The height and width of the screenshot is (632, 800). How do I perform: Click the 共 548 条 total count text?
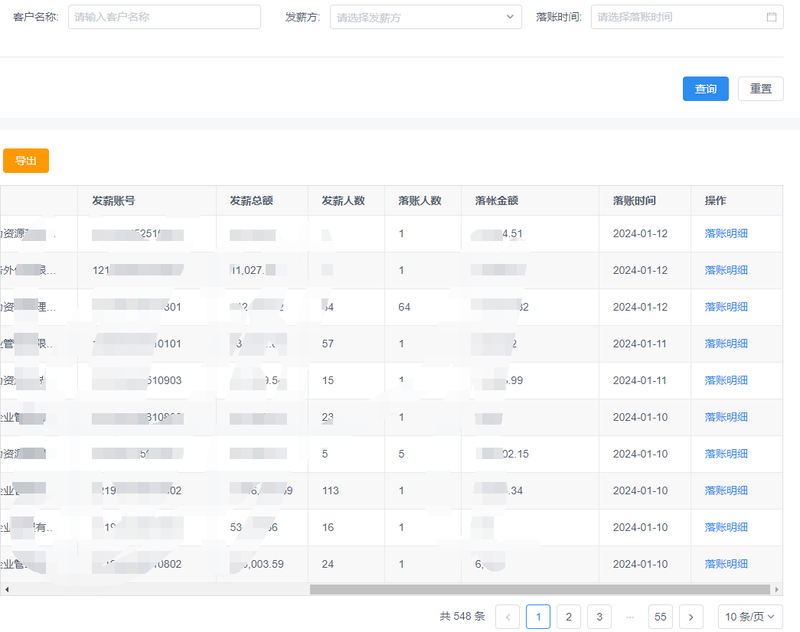point(462,616)
